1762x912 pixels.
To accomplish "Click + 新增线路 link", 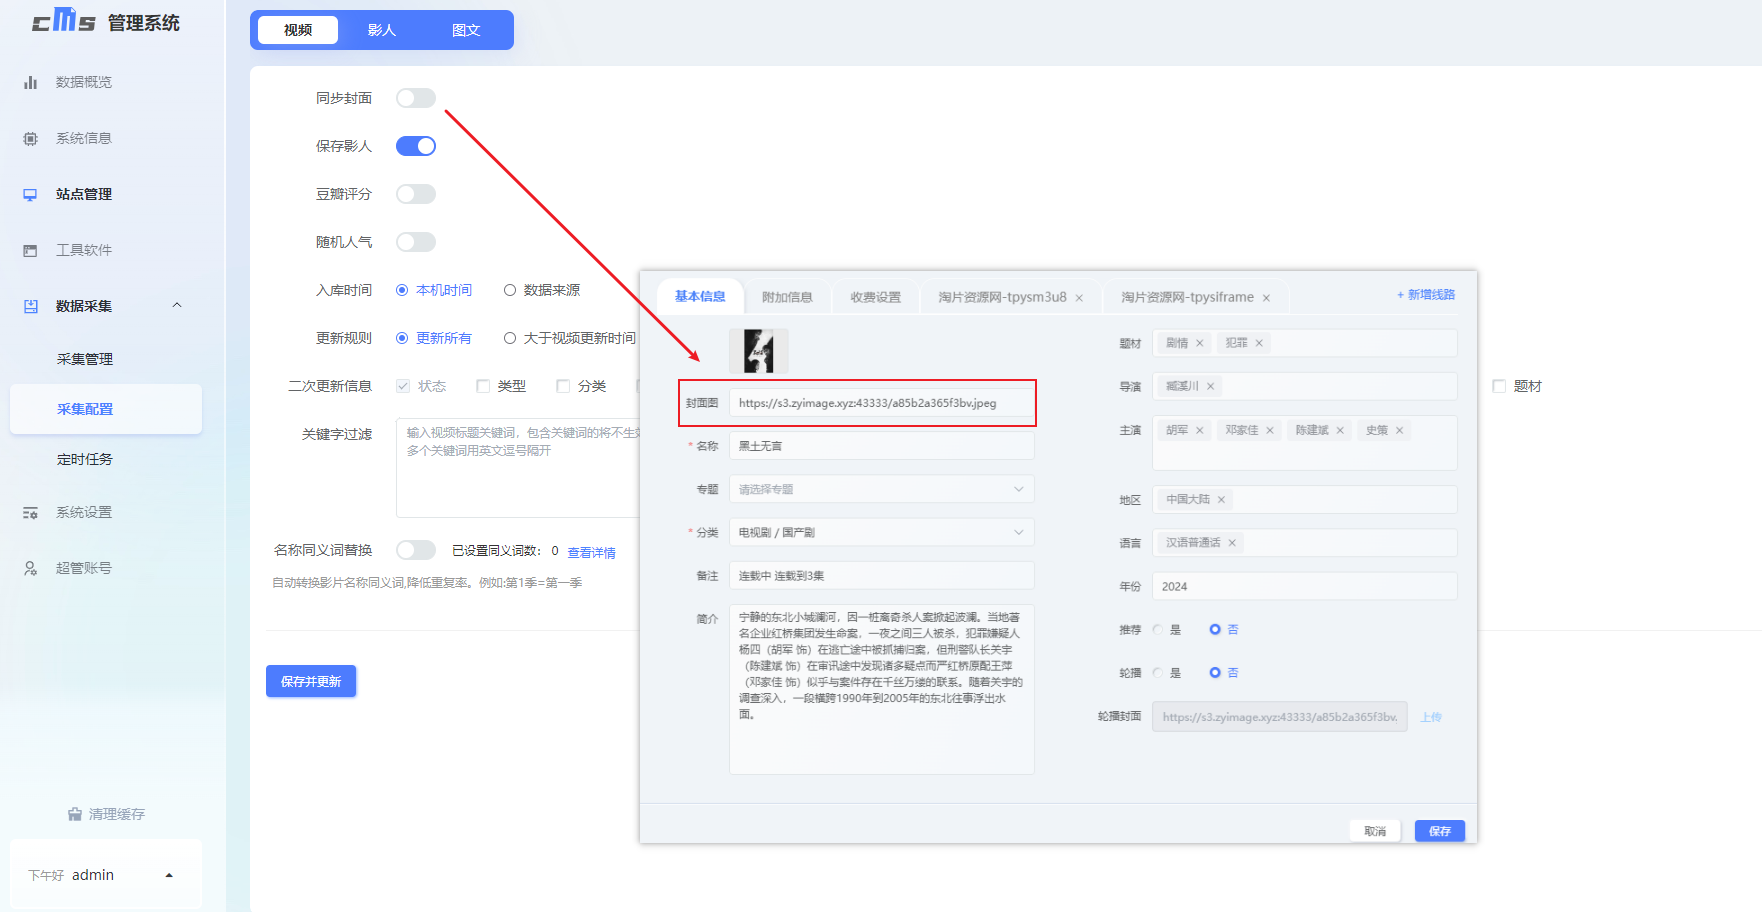I will 1426,295.
